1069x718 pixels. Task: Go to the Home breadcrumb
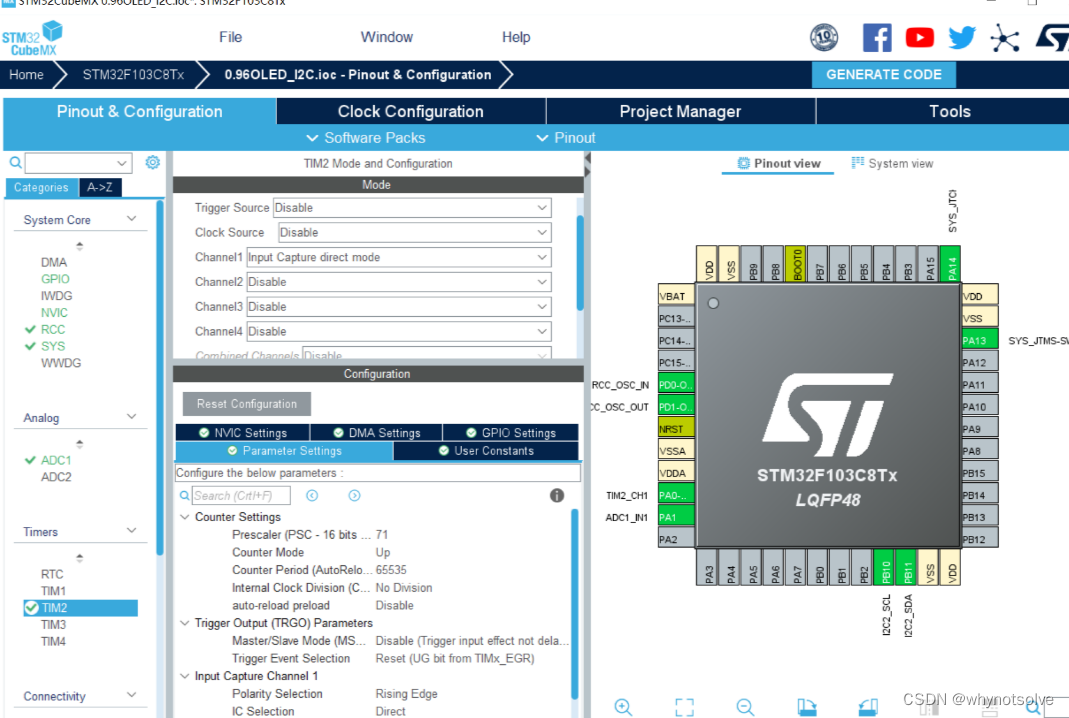[x=27, y=74]
